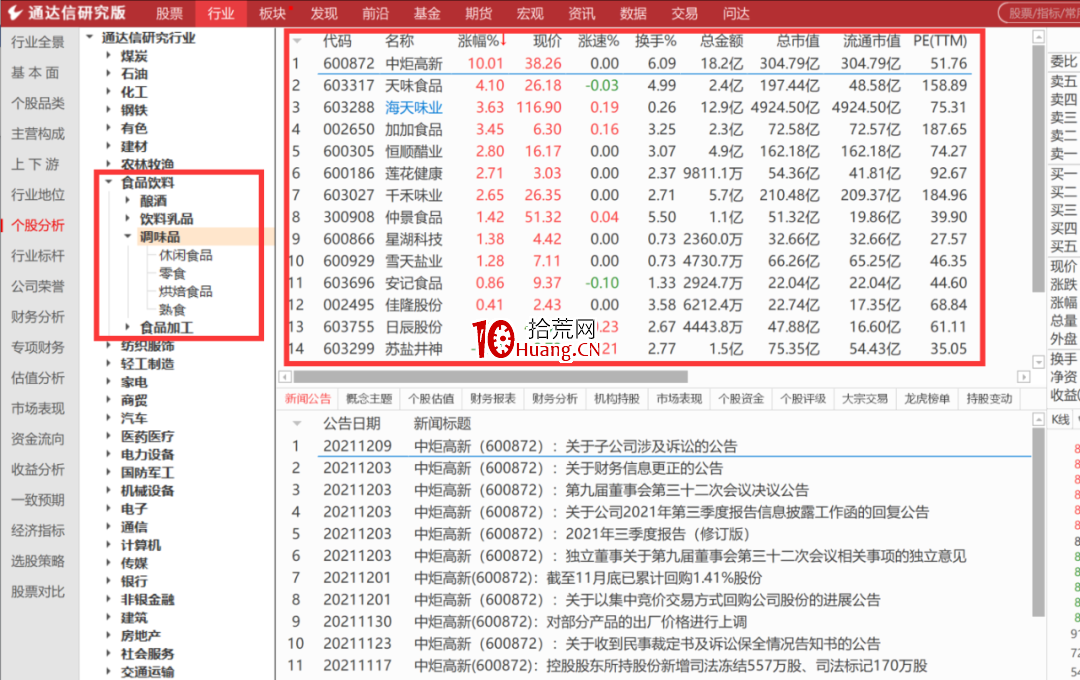Viewport: 1080px width, 680px height.
Task: Select 烘焙食品 in the industry tree
Action: tap(185, 291)
